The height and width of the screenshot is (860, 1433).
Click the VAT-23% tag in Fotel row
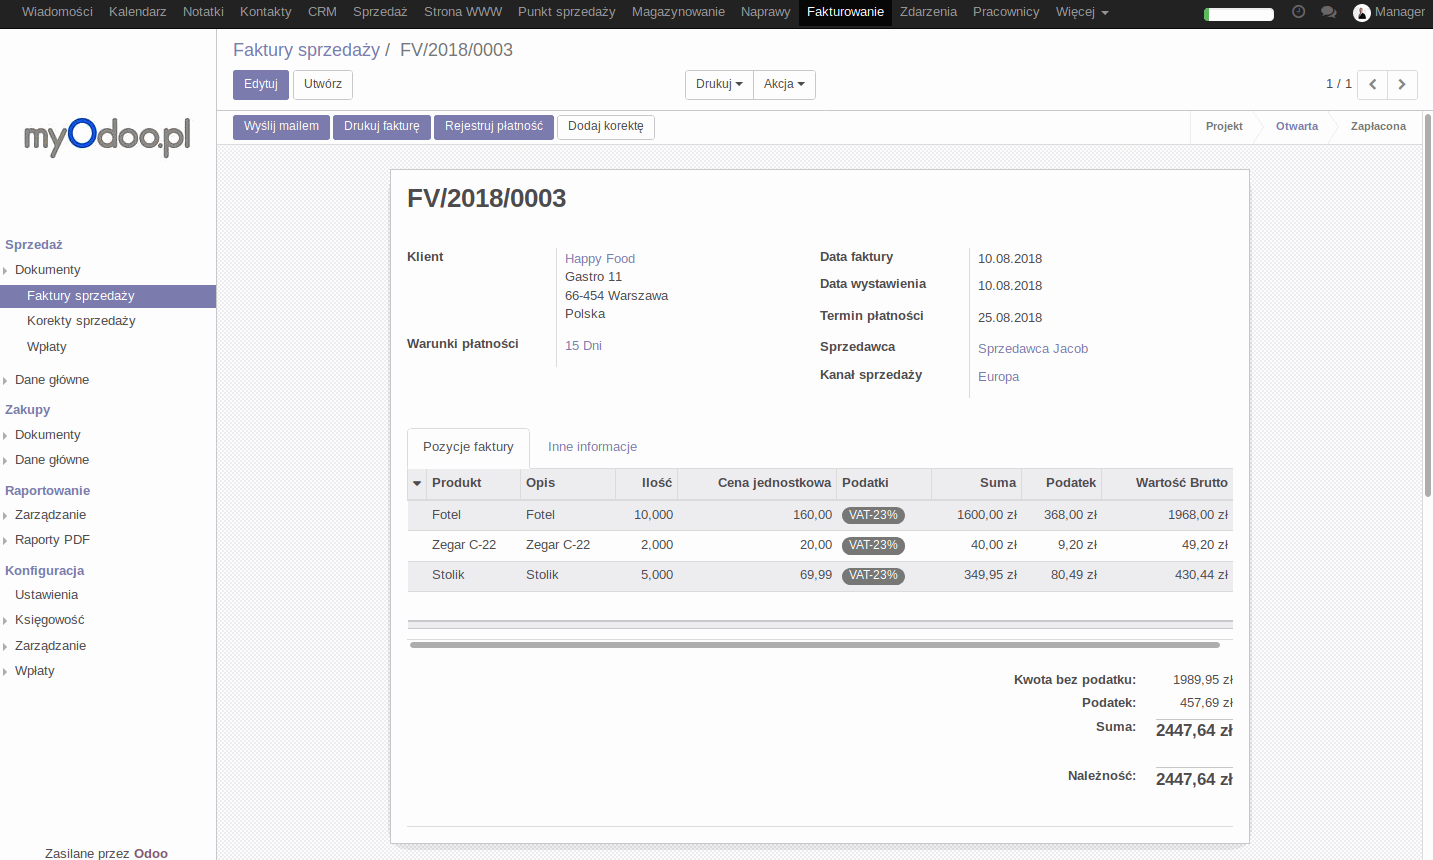[873, 516]
